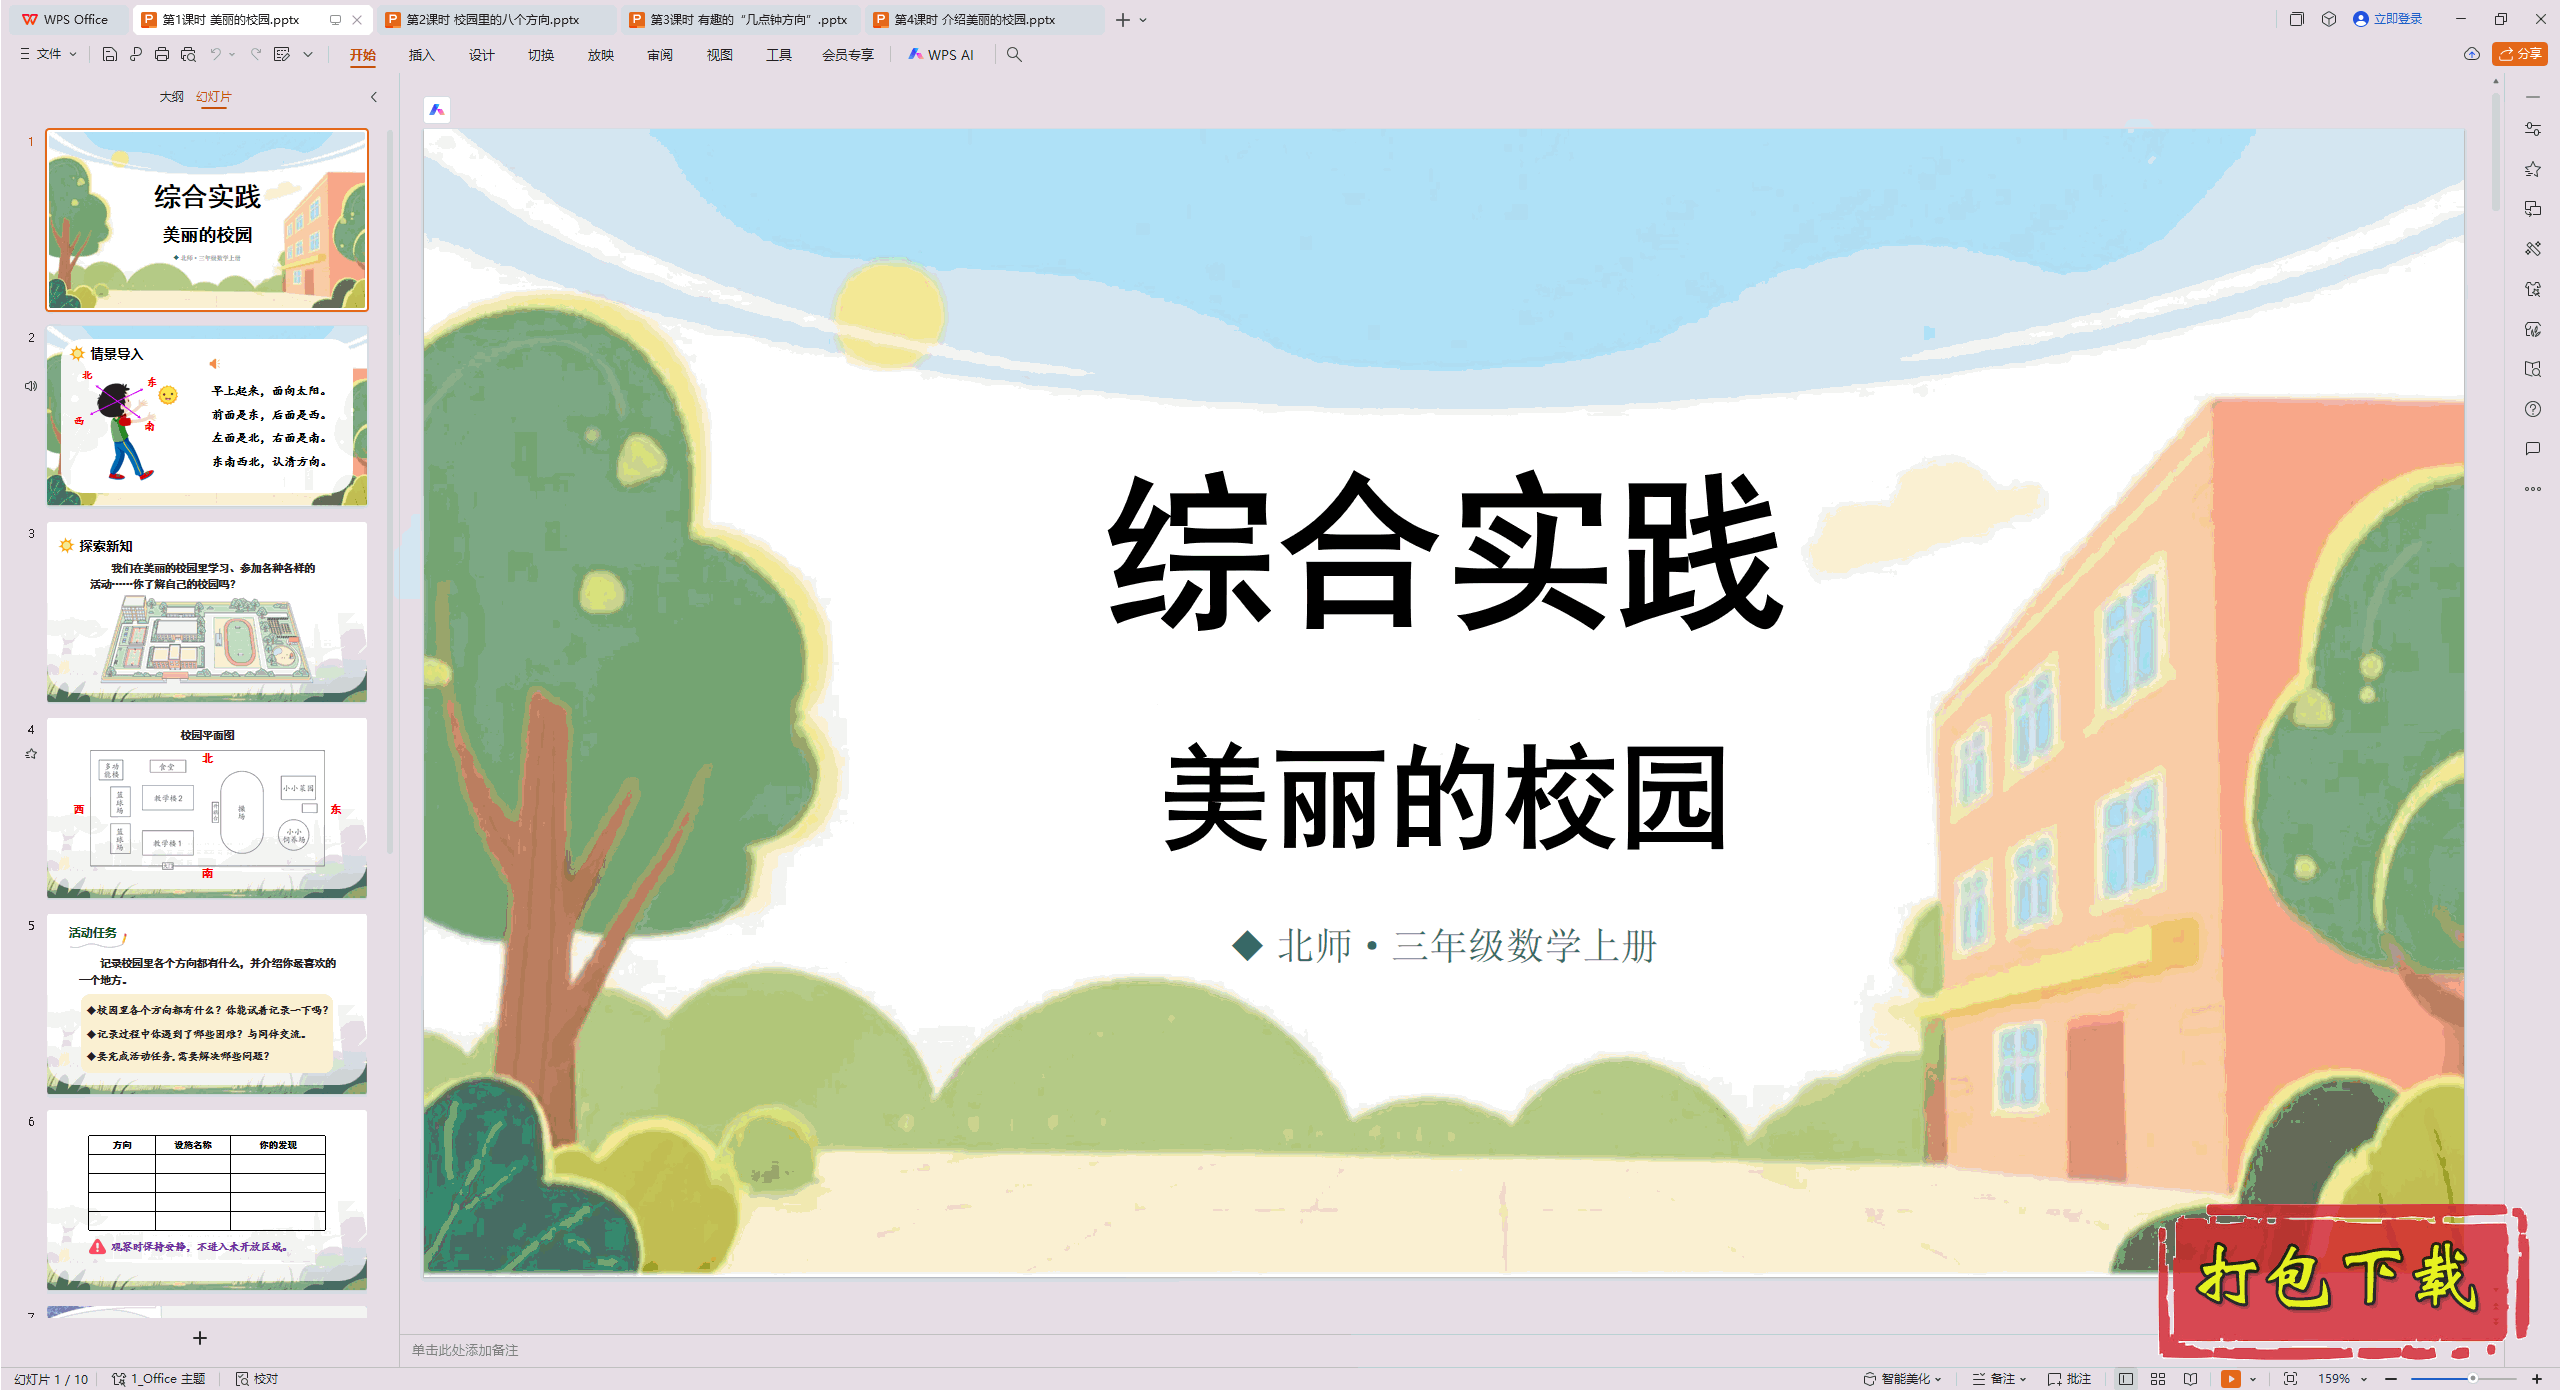Image resolution: width=2560 pixels, height=1390 pixels.
Task: Open print preview icon
Action: pos(188,54)
